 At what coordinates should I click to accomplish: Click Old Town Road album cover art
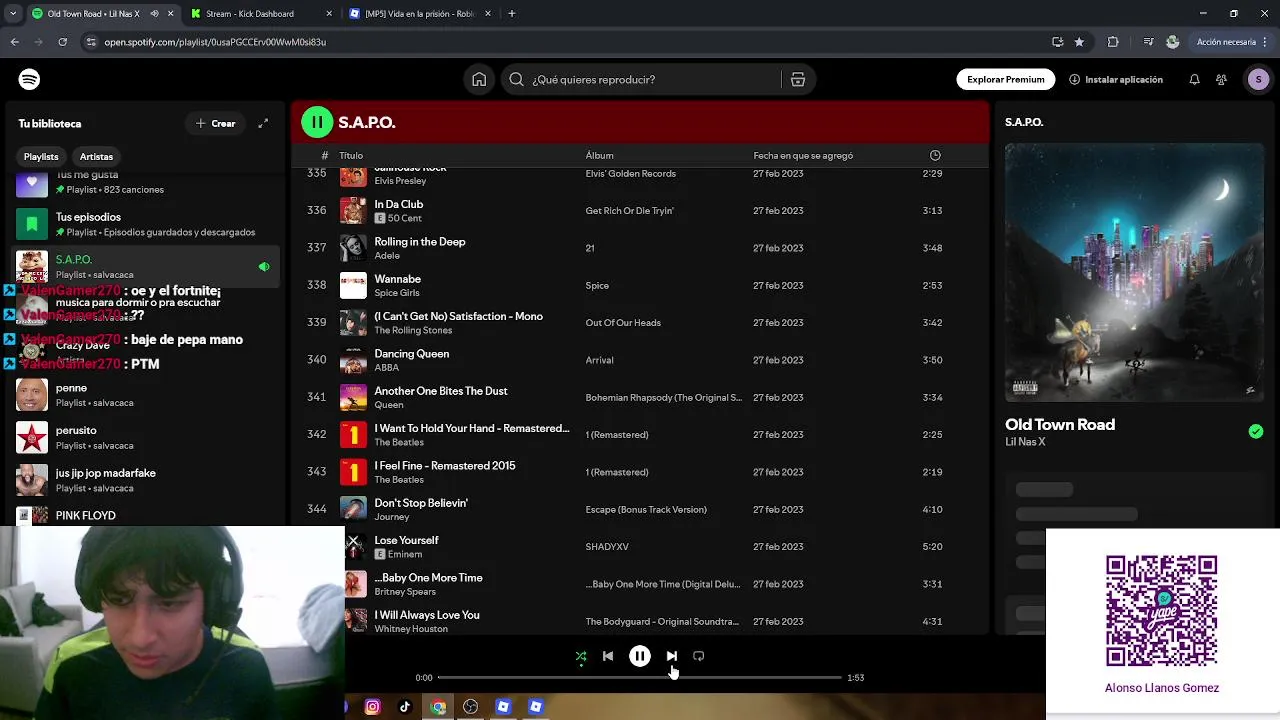pyautogui.click(x=1134, y=272)
